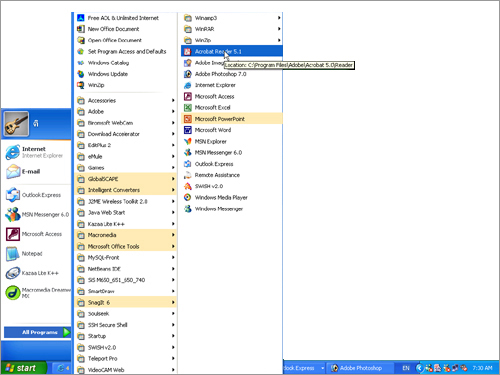Expand the Winamp3 submenu arrow

click(x=279, y=18)
